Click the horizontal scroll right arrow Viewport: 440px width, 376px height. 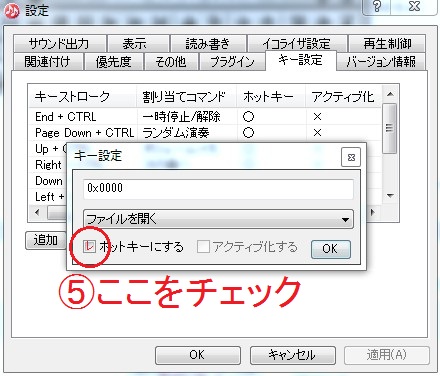pos(373,212)
